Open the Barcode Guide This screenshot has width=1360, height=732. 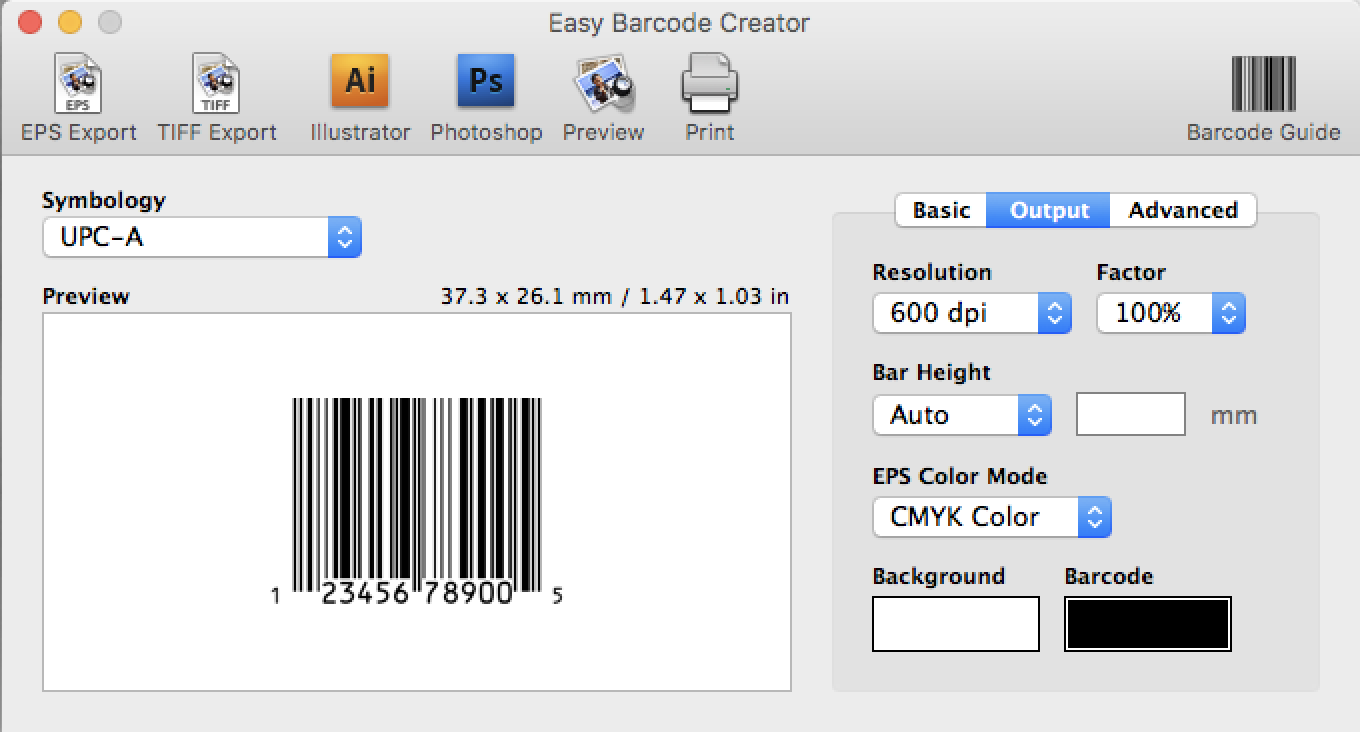click(x=1263, y=86)
